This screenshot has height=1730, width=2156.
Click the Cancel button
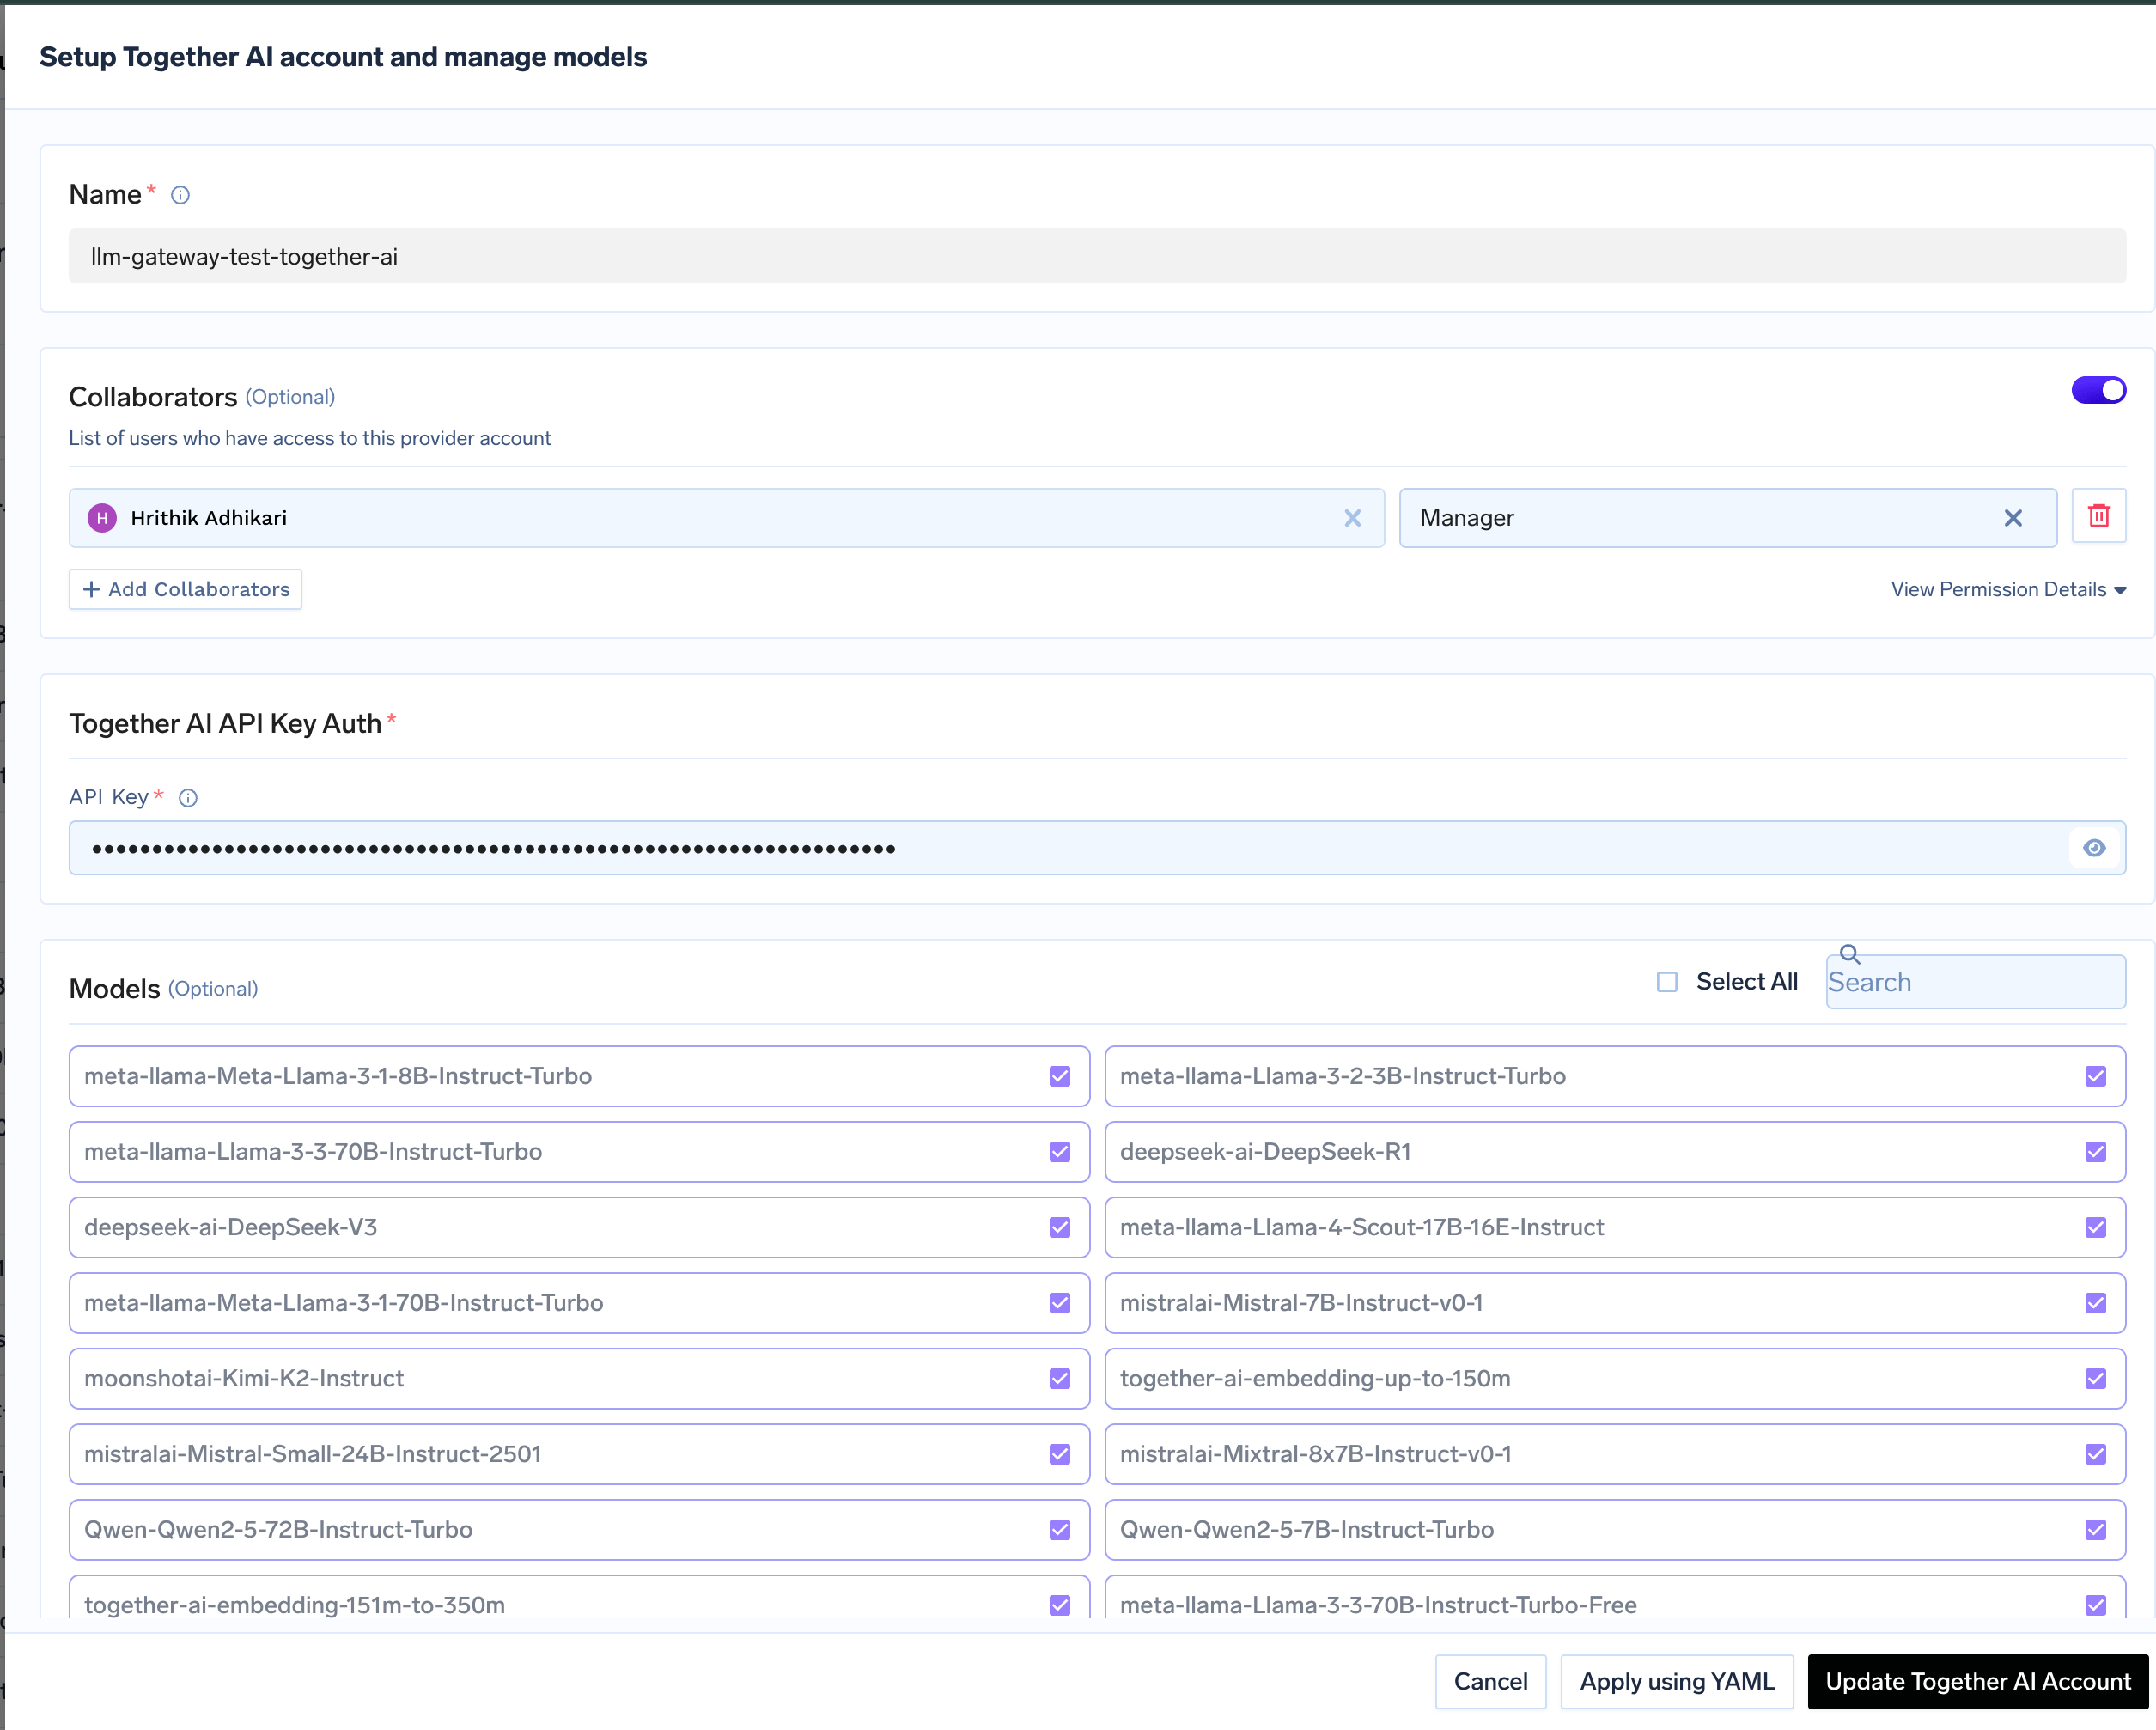(1490, 1682)
